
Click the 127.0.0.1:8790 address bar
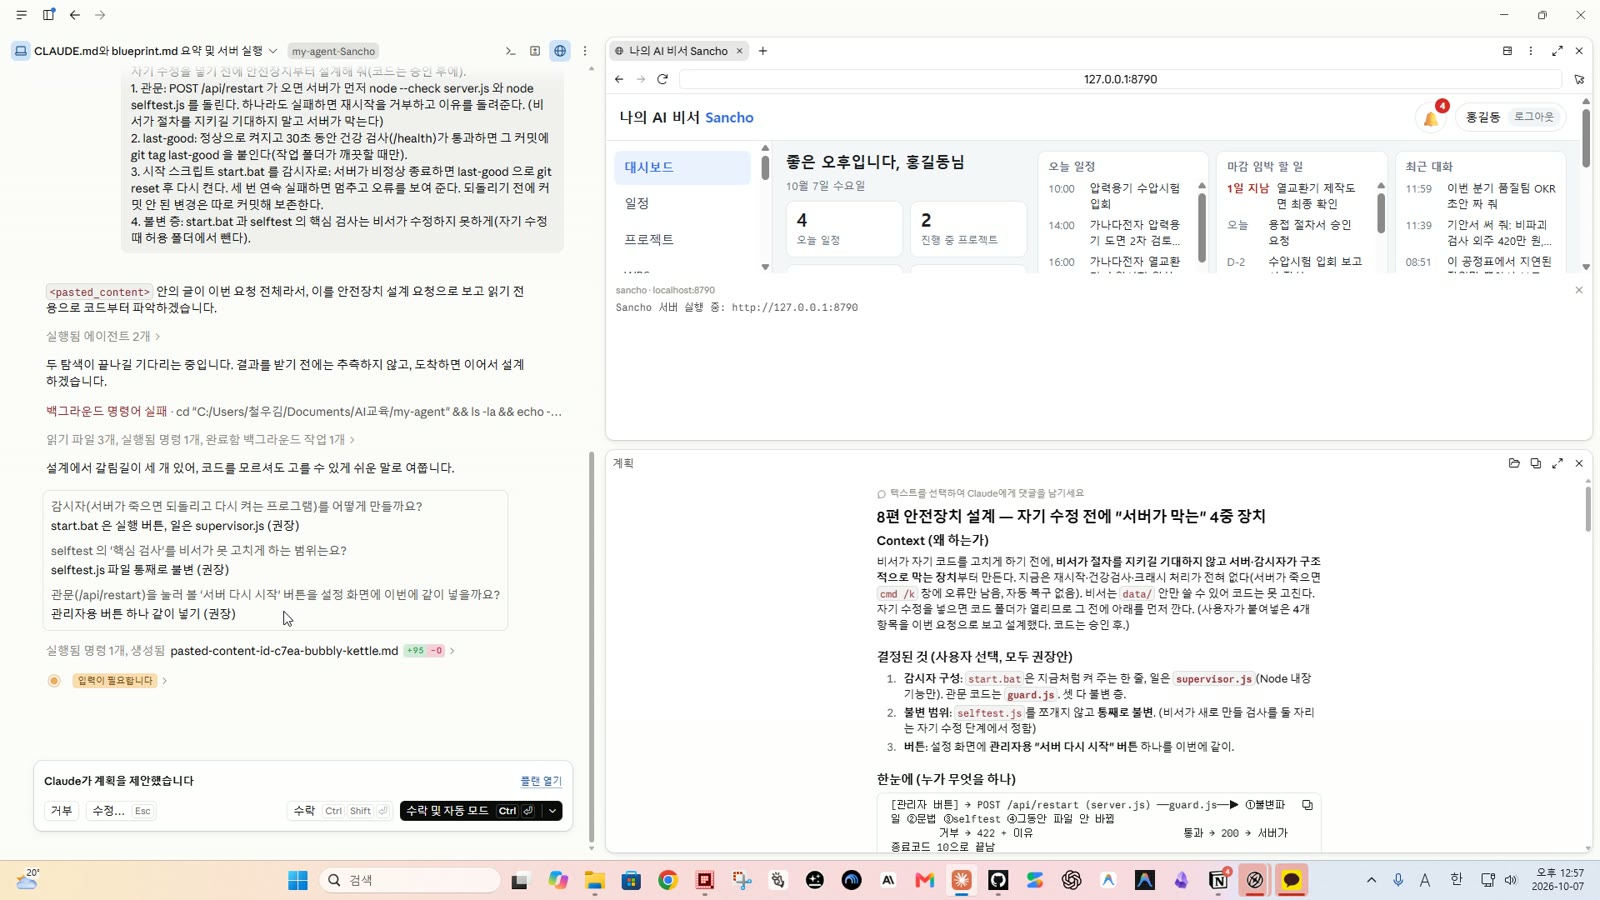coord(1120,79)
